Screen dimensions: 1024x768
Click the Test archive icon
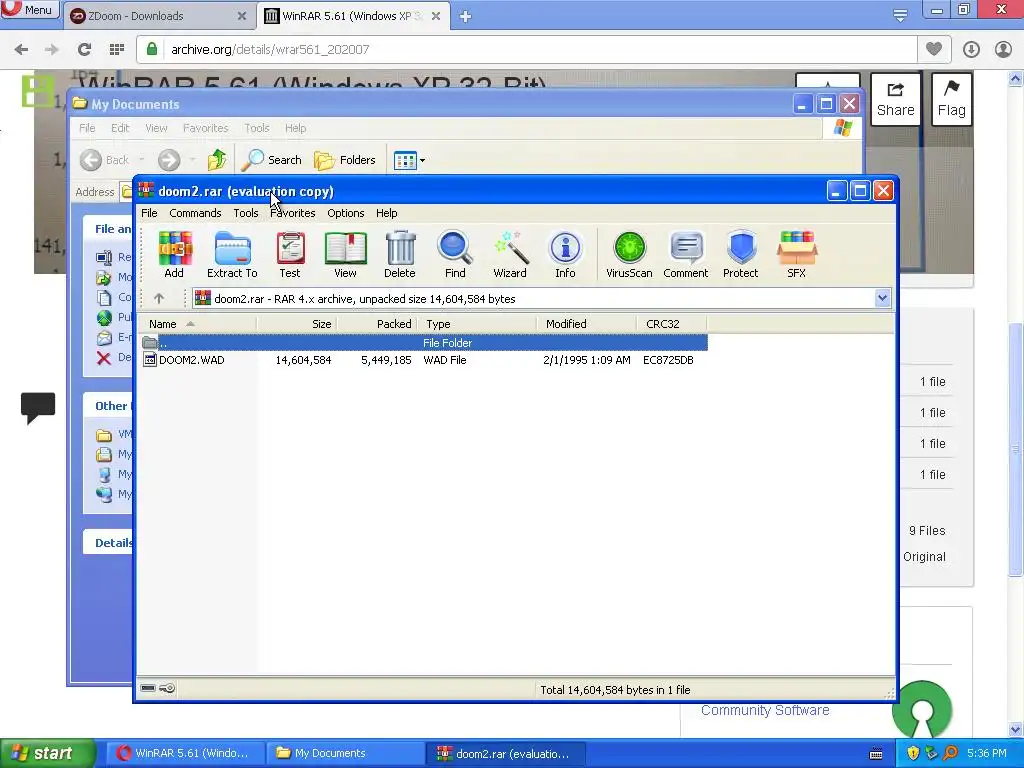click(290, 255)
